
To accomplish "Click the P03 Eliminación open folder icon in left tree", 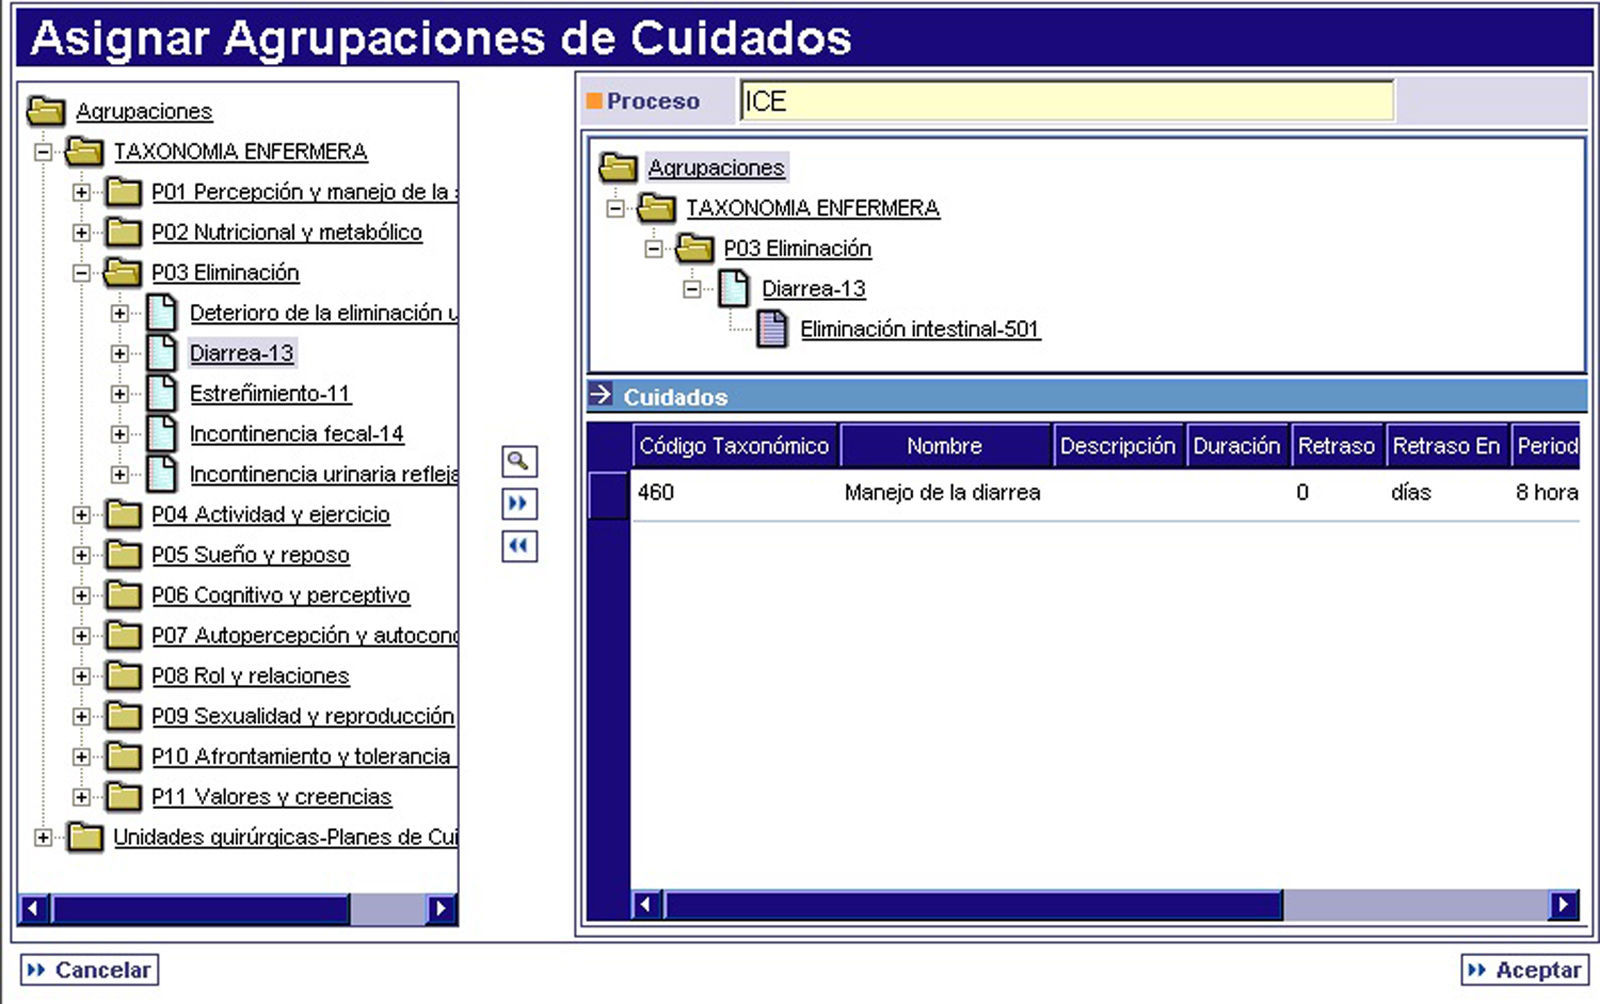I will tap(123, 272).
